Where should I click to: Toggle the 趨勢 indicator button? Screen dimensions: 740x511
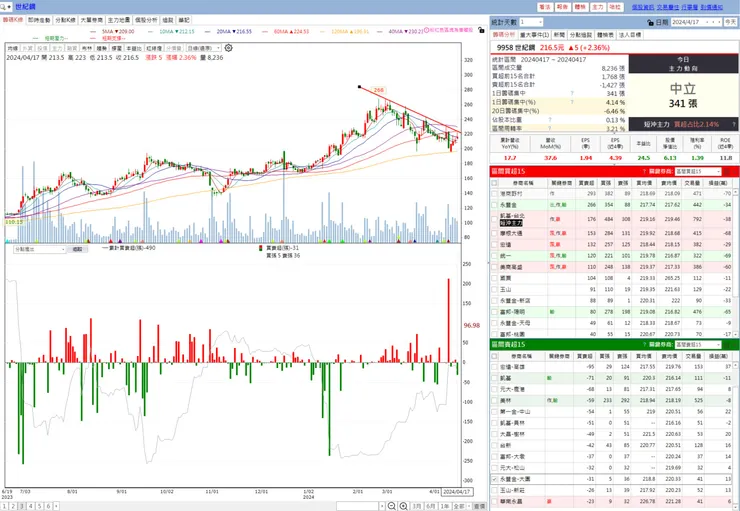[101, 48]
